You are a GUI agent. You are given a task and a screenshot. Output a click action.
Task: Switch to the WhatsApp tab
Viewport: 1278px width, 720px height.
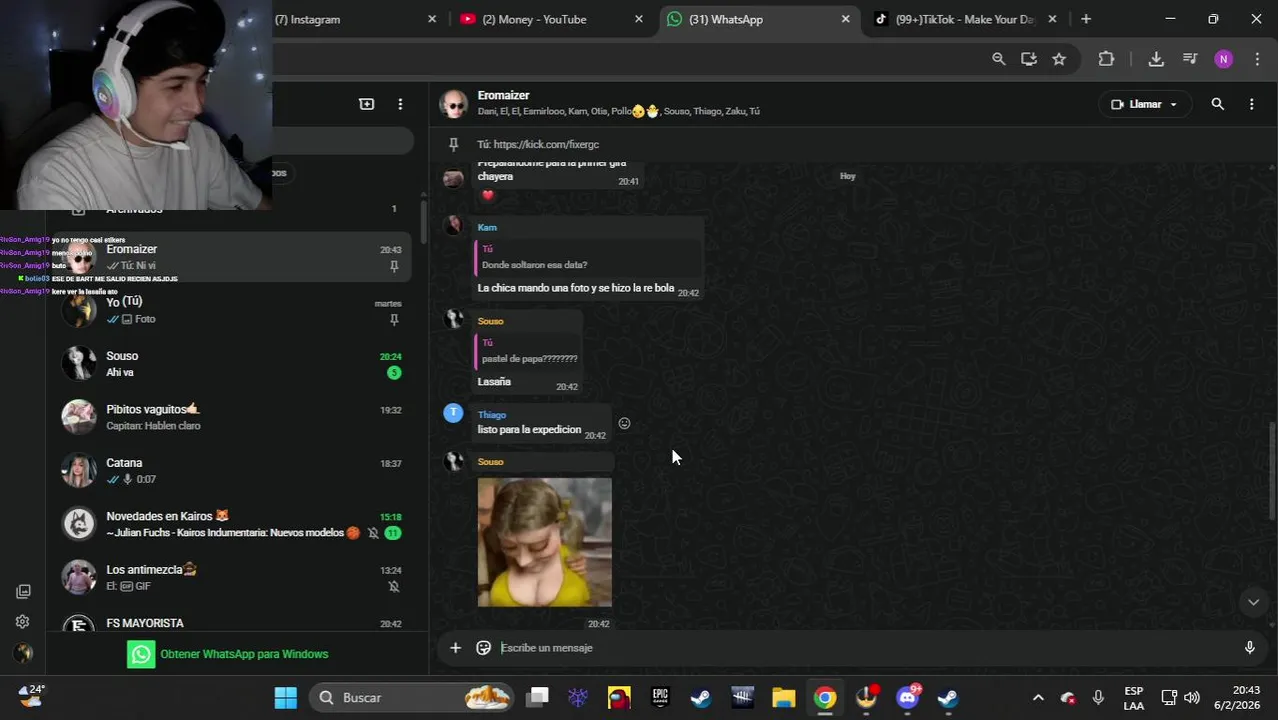[x=757, y=19]
